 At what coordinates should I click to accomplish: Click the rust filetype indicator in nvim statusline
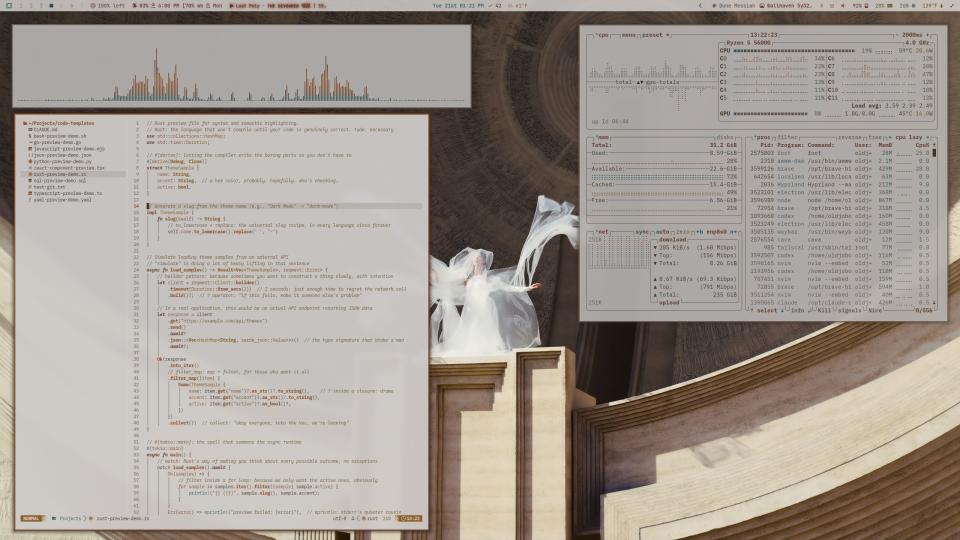coord(370,519)
